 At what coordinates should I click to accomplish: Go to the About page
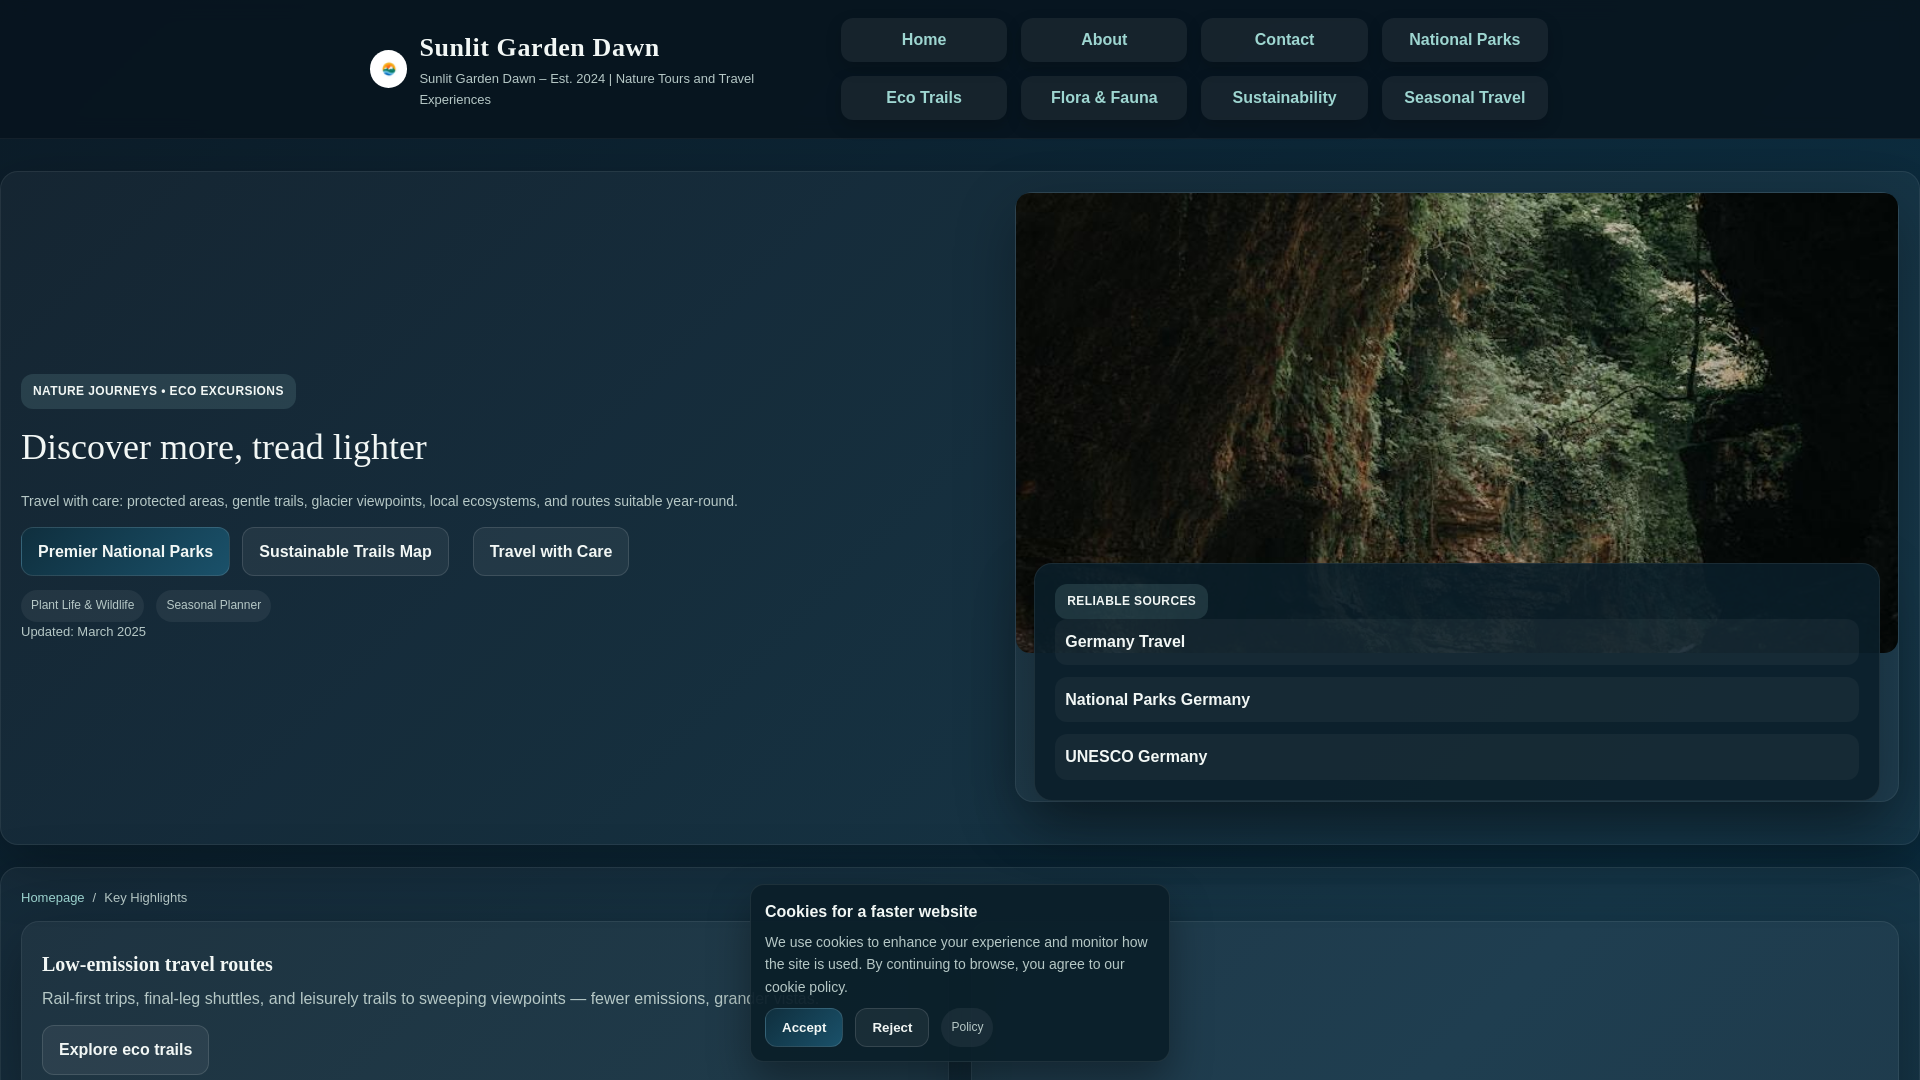click(1103, 40)
